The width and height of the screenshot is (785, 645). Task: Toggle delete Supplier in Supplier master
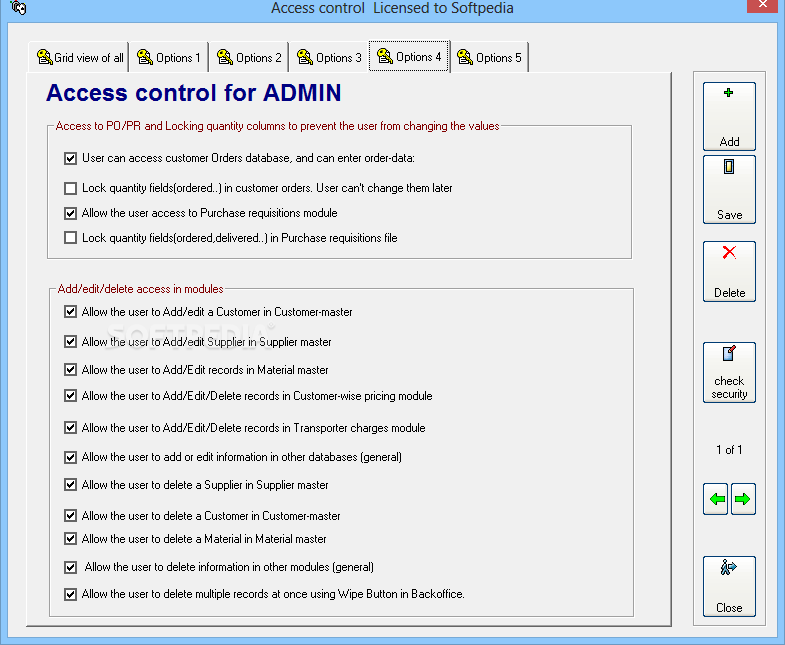[x=71, y=485]
